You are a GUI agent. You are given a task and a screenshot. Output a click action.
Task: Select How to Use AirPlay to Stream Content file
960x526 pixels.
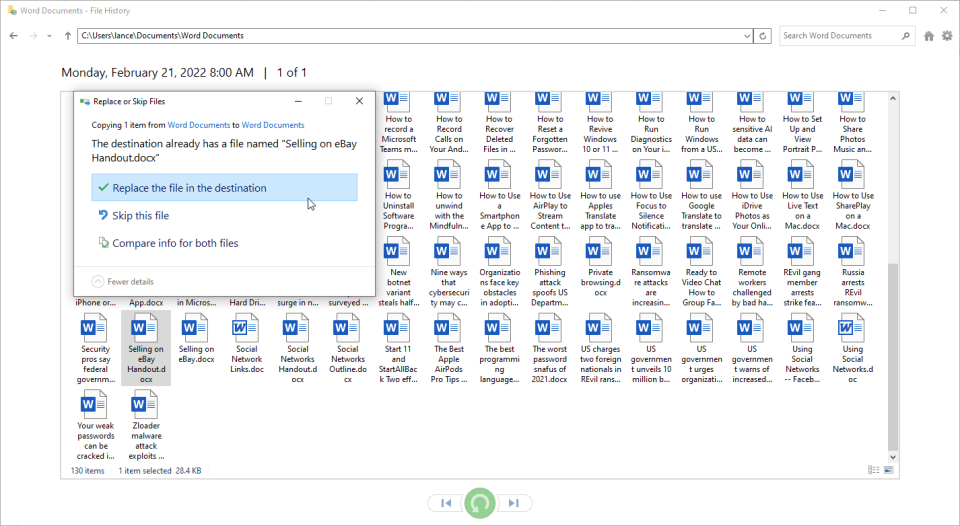pos(550,195)
